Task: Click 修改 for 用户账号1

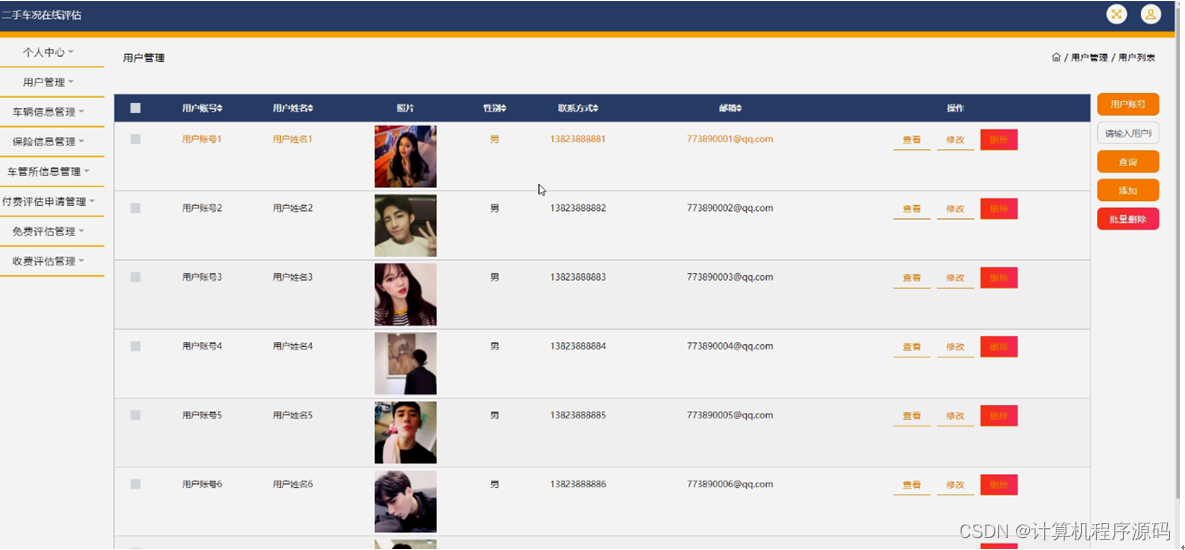Action: [955, 141]
